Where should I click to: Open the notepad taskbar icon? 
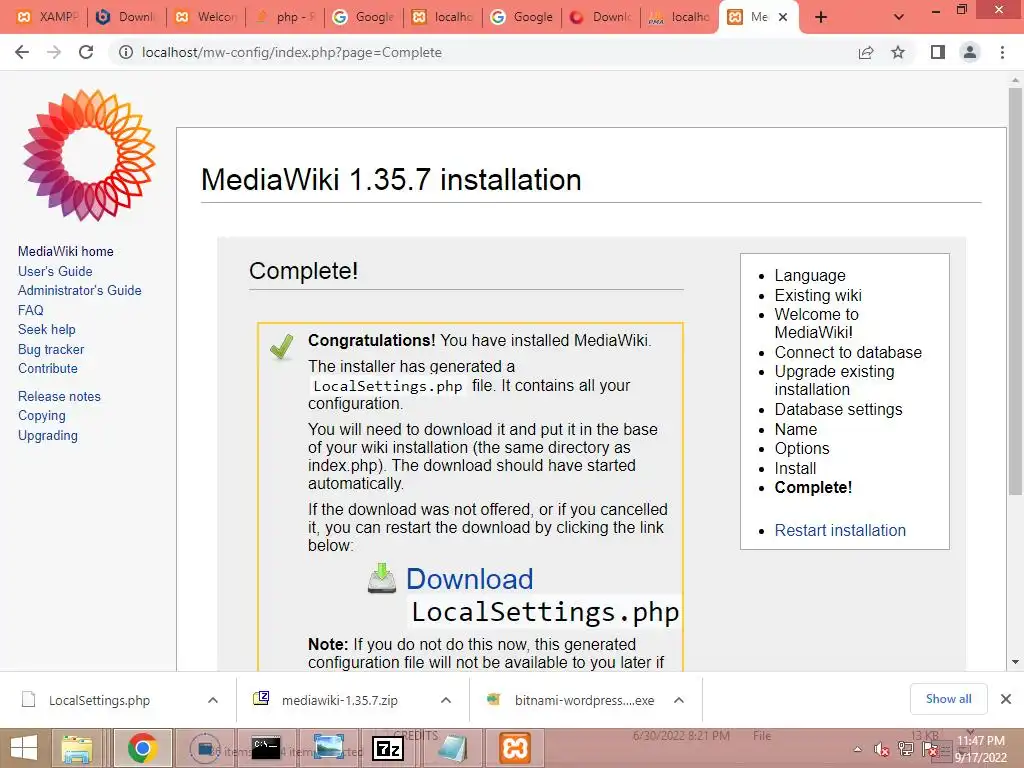pos(452,748)
